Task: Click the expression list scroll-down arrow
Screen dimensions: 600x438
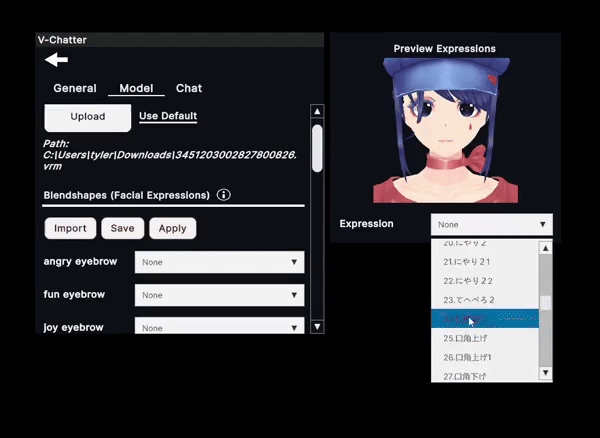Action: click(545, 373)
